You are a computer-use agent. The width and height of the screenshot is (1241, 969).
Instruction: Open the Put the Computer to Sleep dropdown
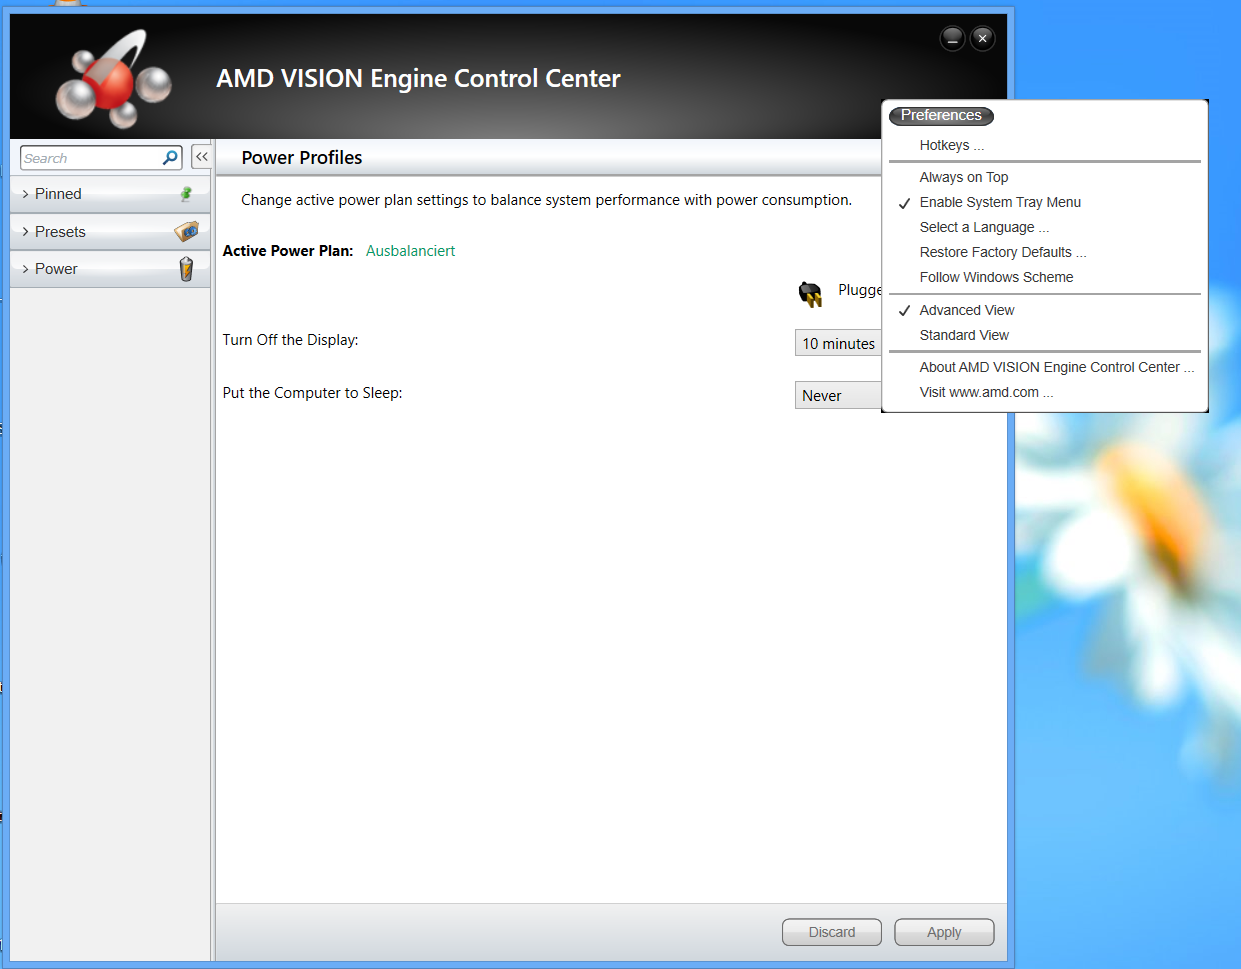coord(838,396)
